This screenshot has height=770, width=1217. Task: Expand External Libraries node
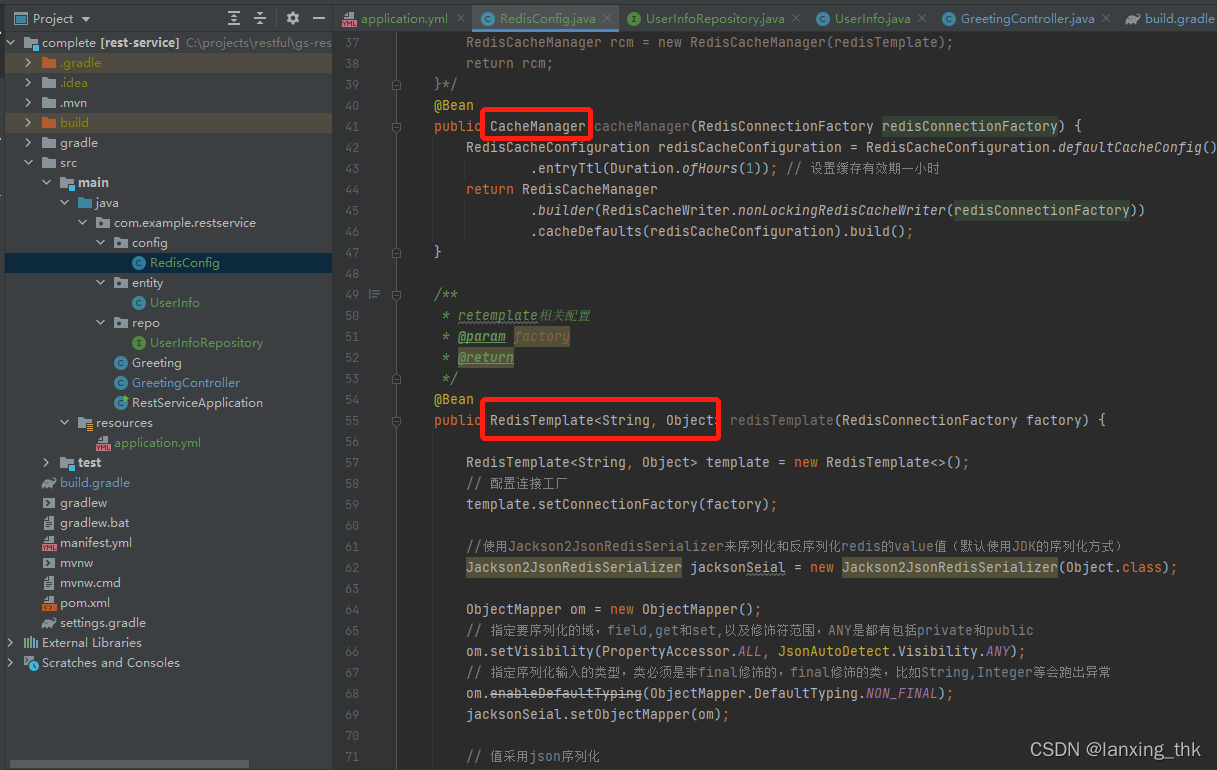11,643
